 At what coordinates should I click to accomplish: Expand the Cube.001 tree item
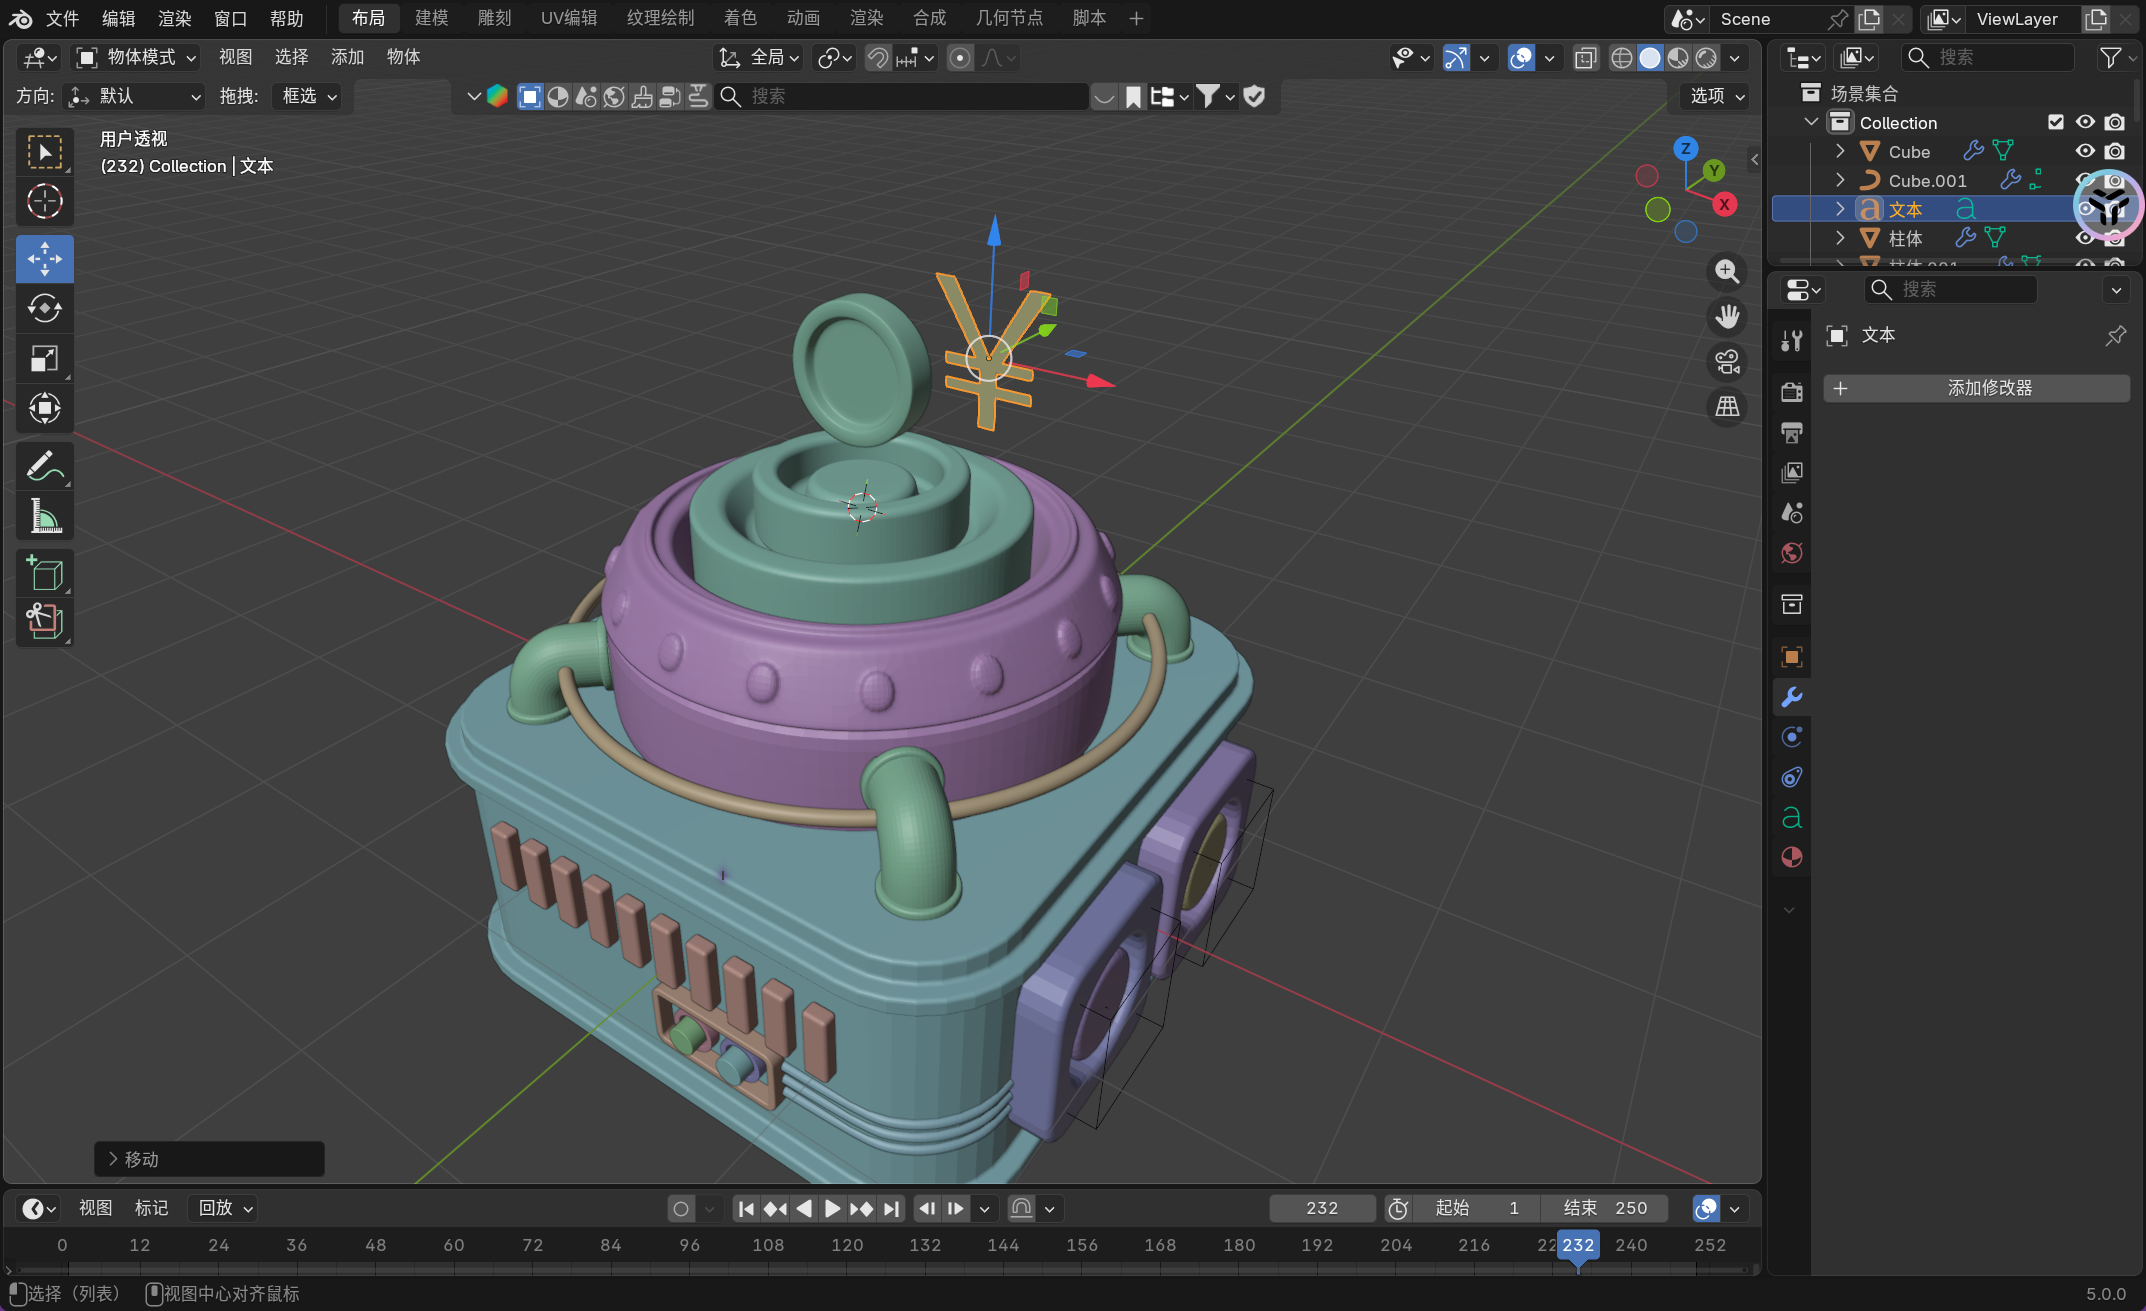click(1840, 180)
